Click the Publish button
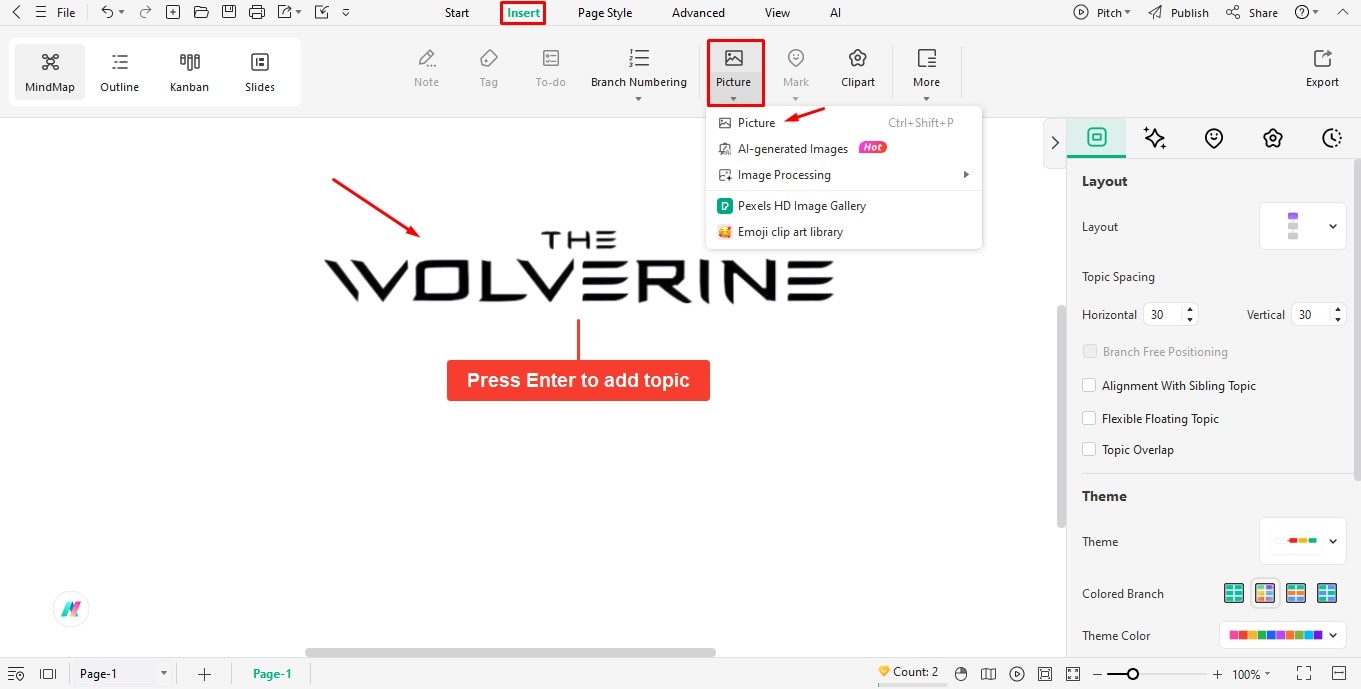 [1179, 13]
